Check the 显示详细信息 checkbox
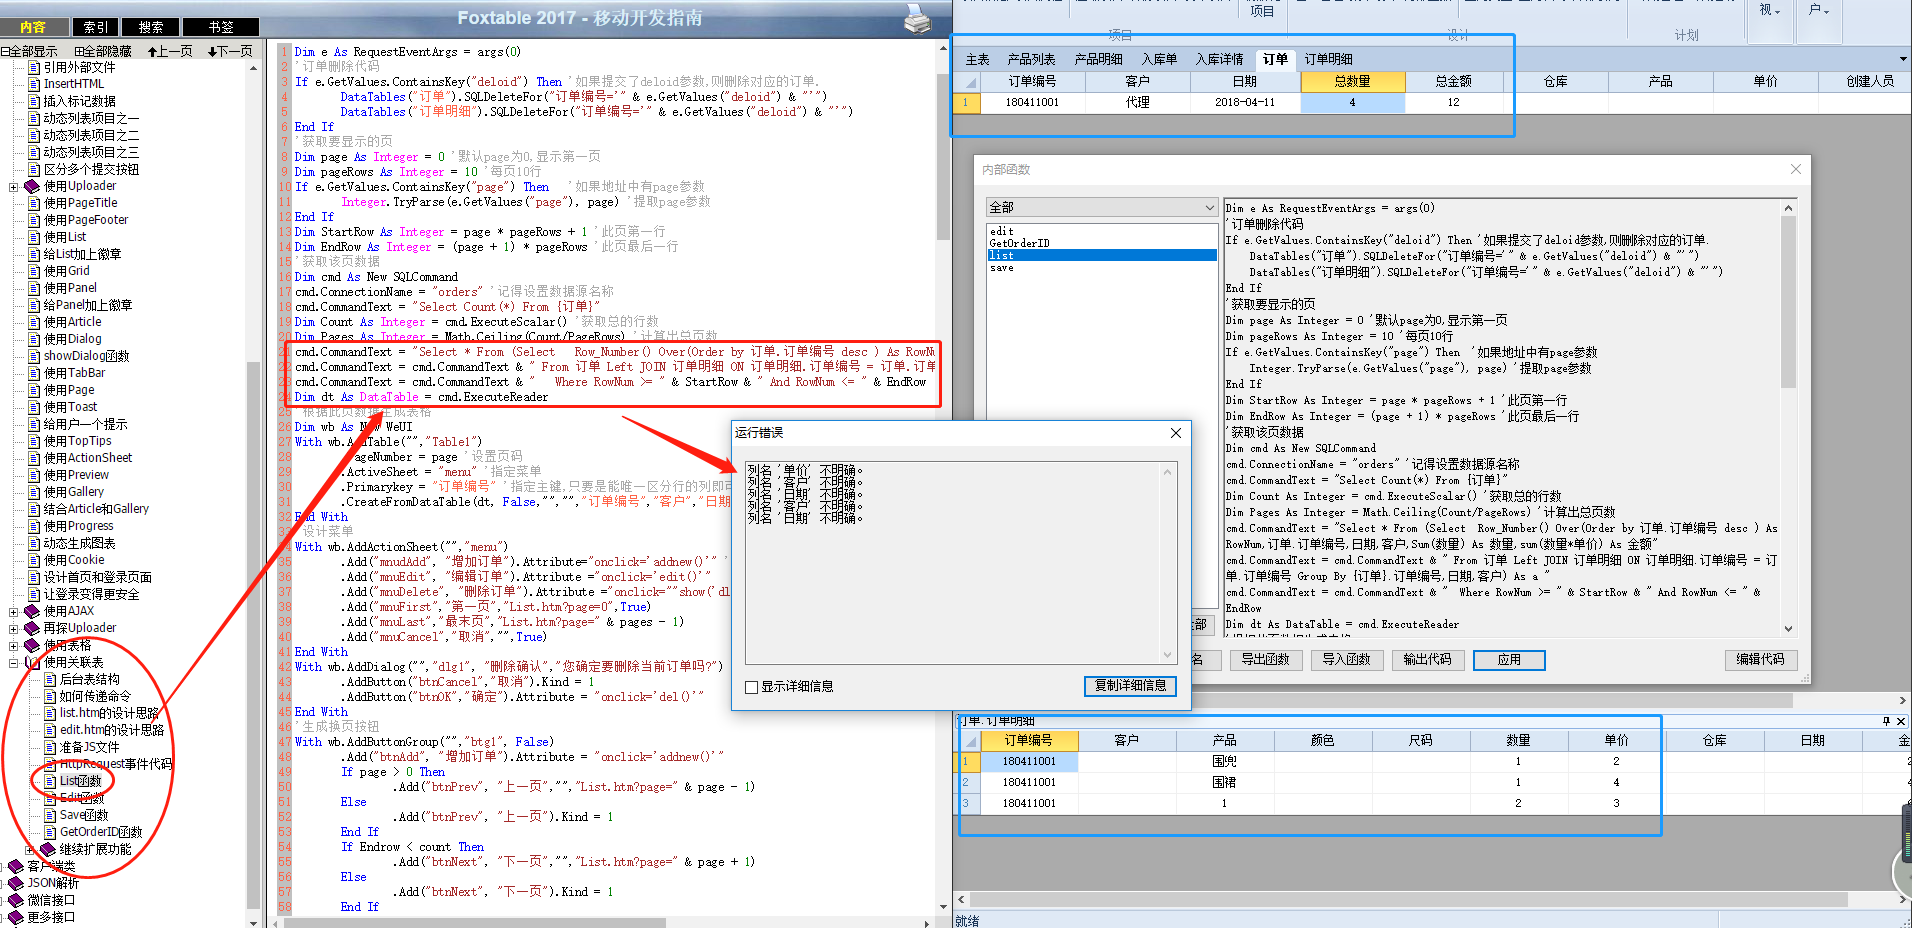1912x928 pixels. (x=752, y=687)
